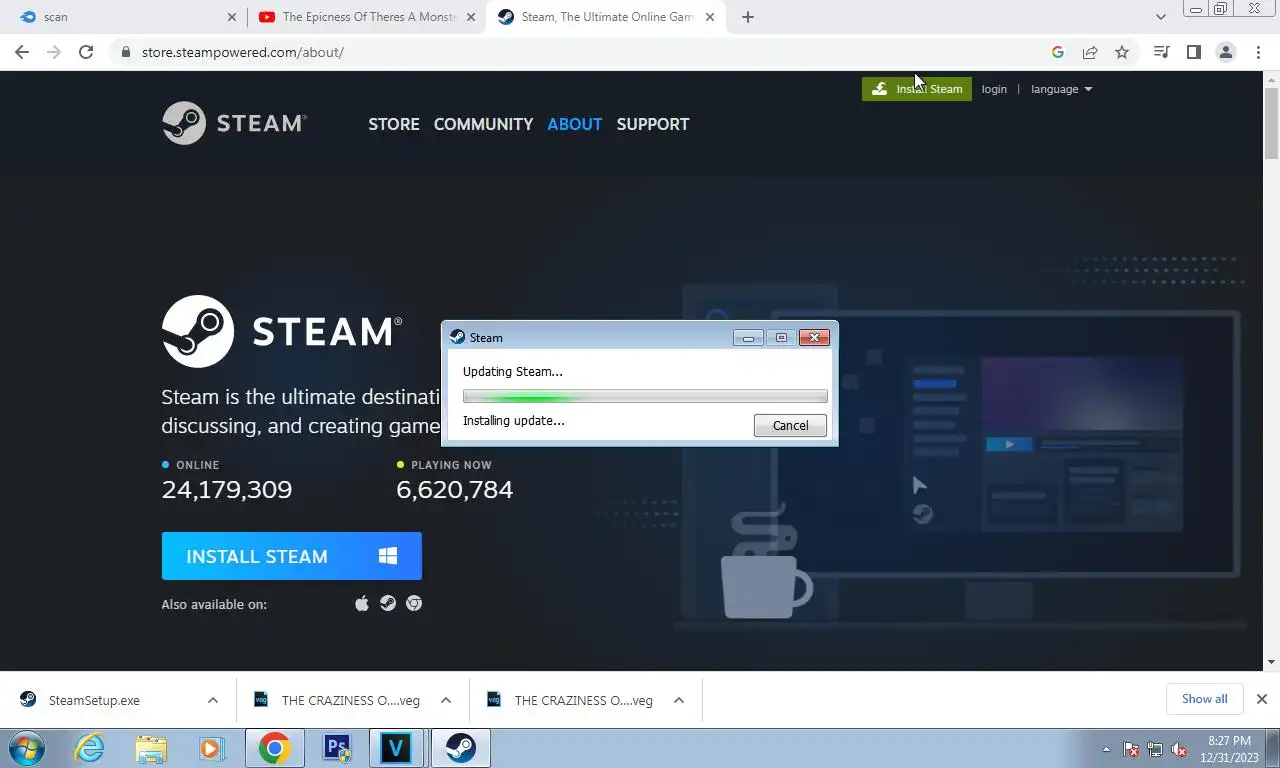The image size is (1280, 768).
Task: Open the SUPPORT menu item
Action: click(x=653, y=124)
